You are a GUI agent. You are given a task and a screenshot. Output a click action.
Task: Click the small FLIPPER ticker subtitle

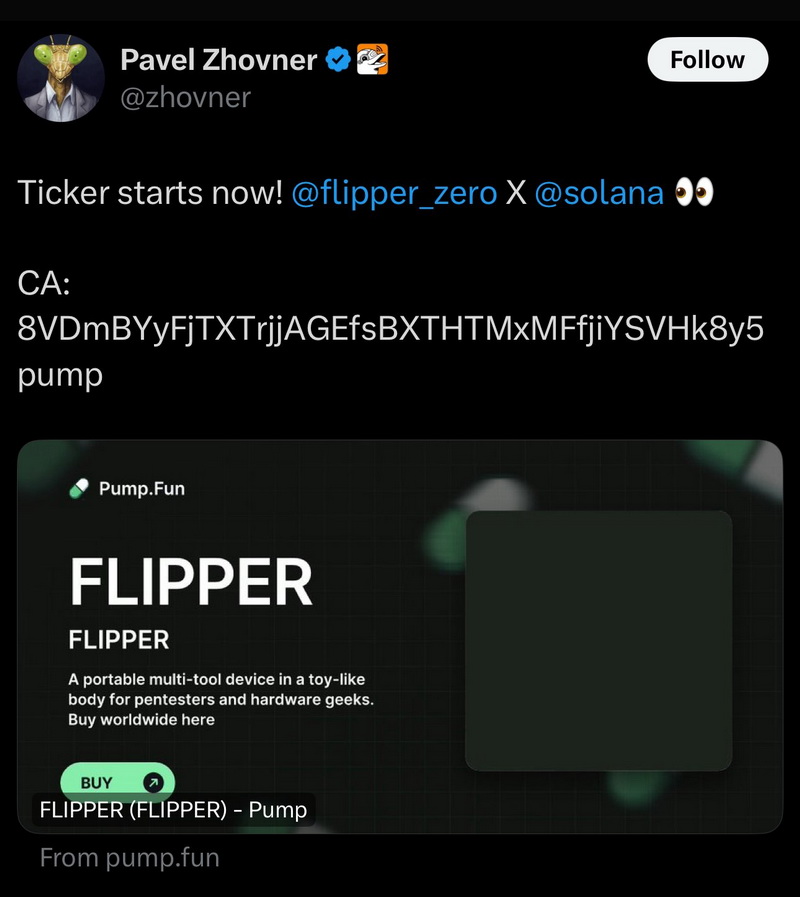(x=119, y=640)
